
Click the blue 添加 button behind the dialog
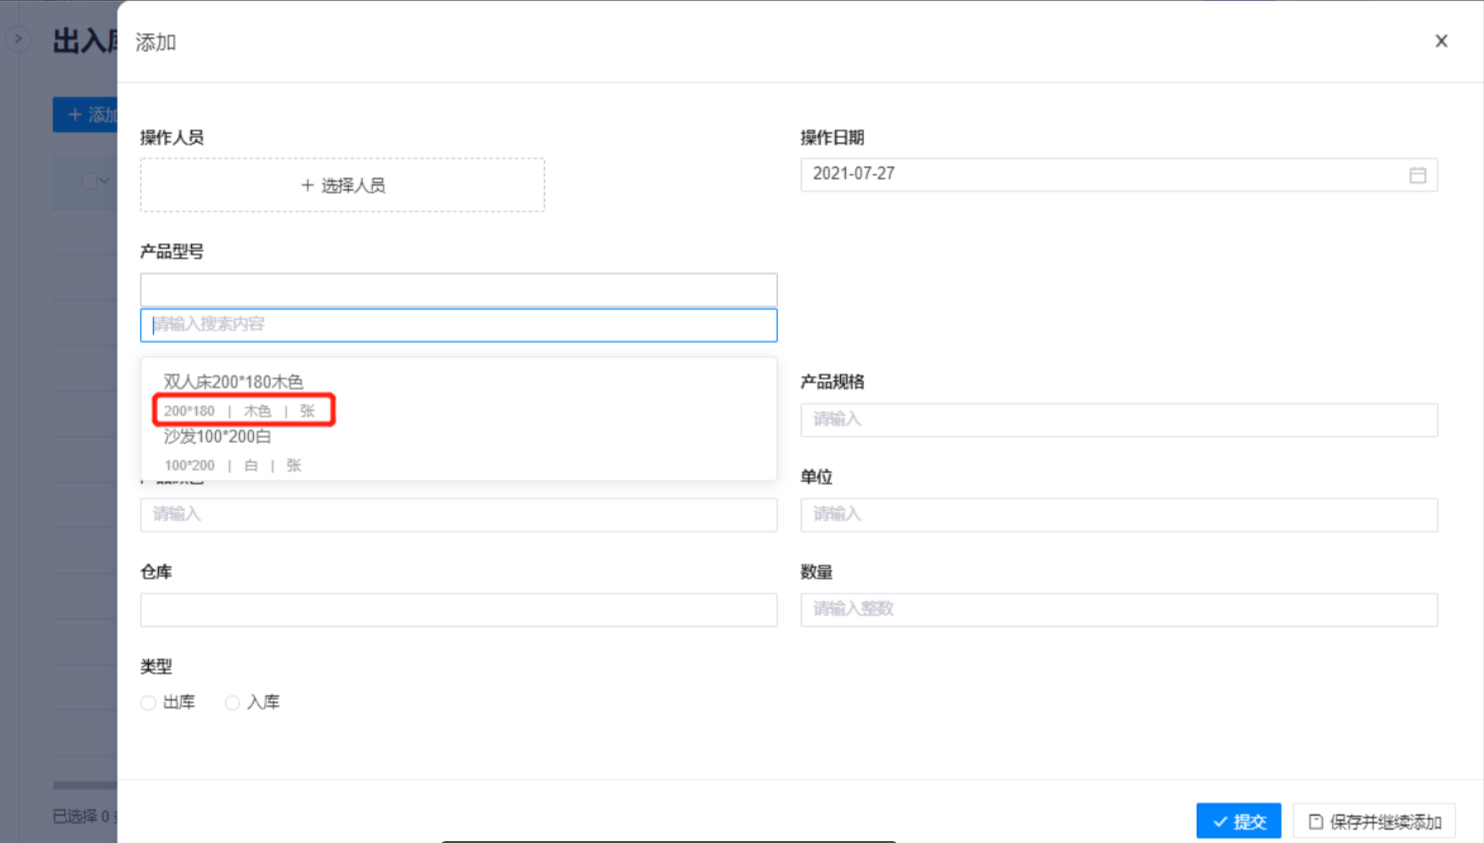tap(85, 115)
